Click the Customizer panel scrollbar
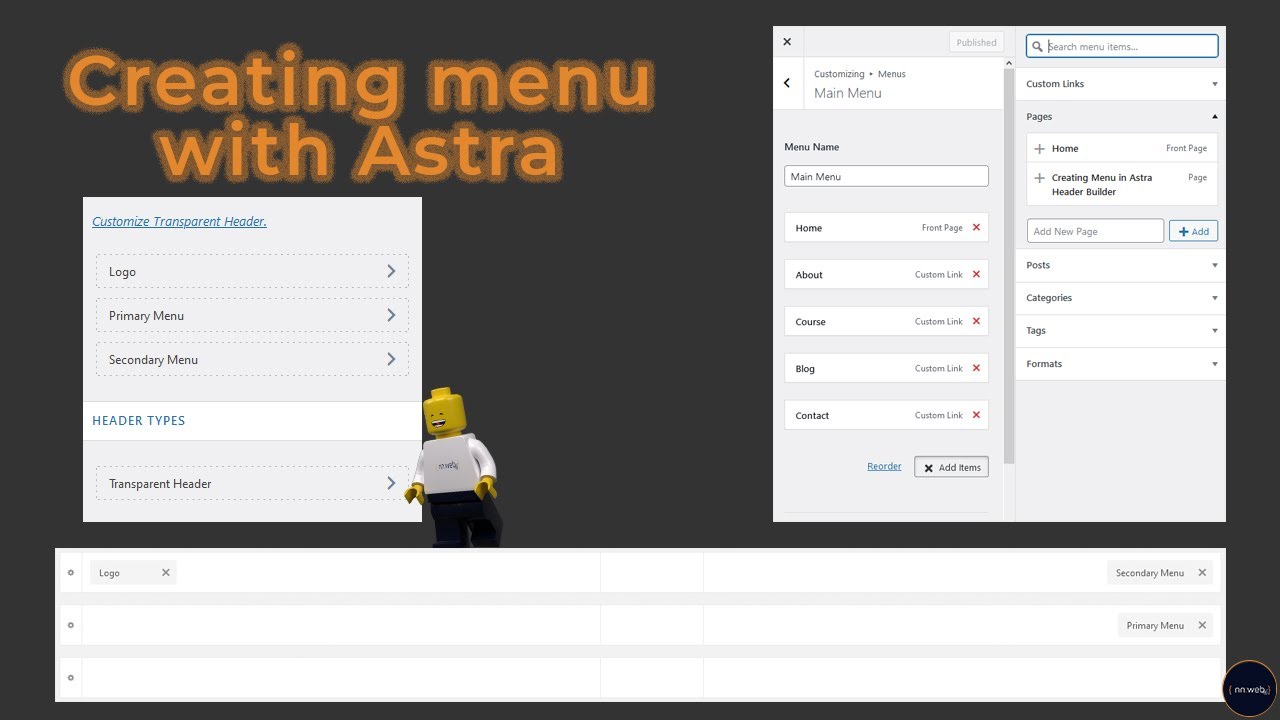 pos(1009,267)
